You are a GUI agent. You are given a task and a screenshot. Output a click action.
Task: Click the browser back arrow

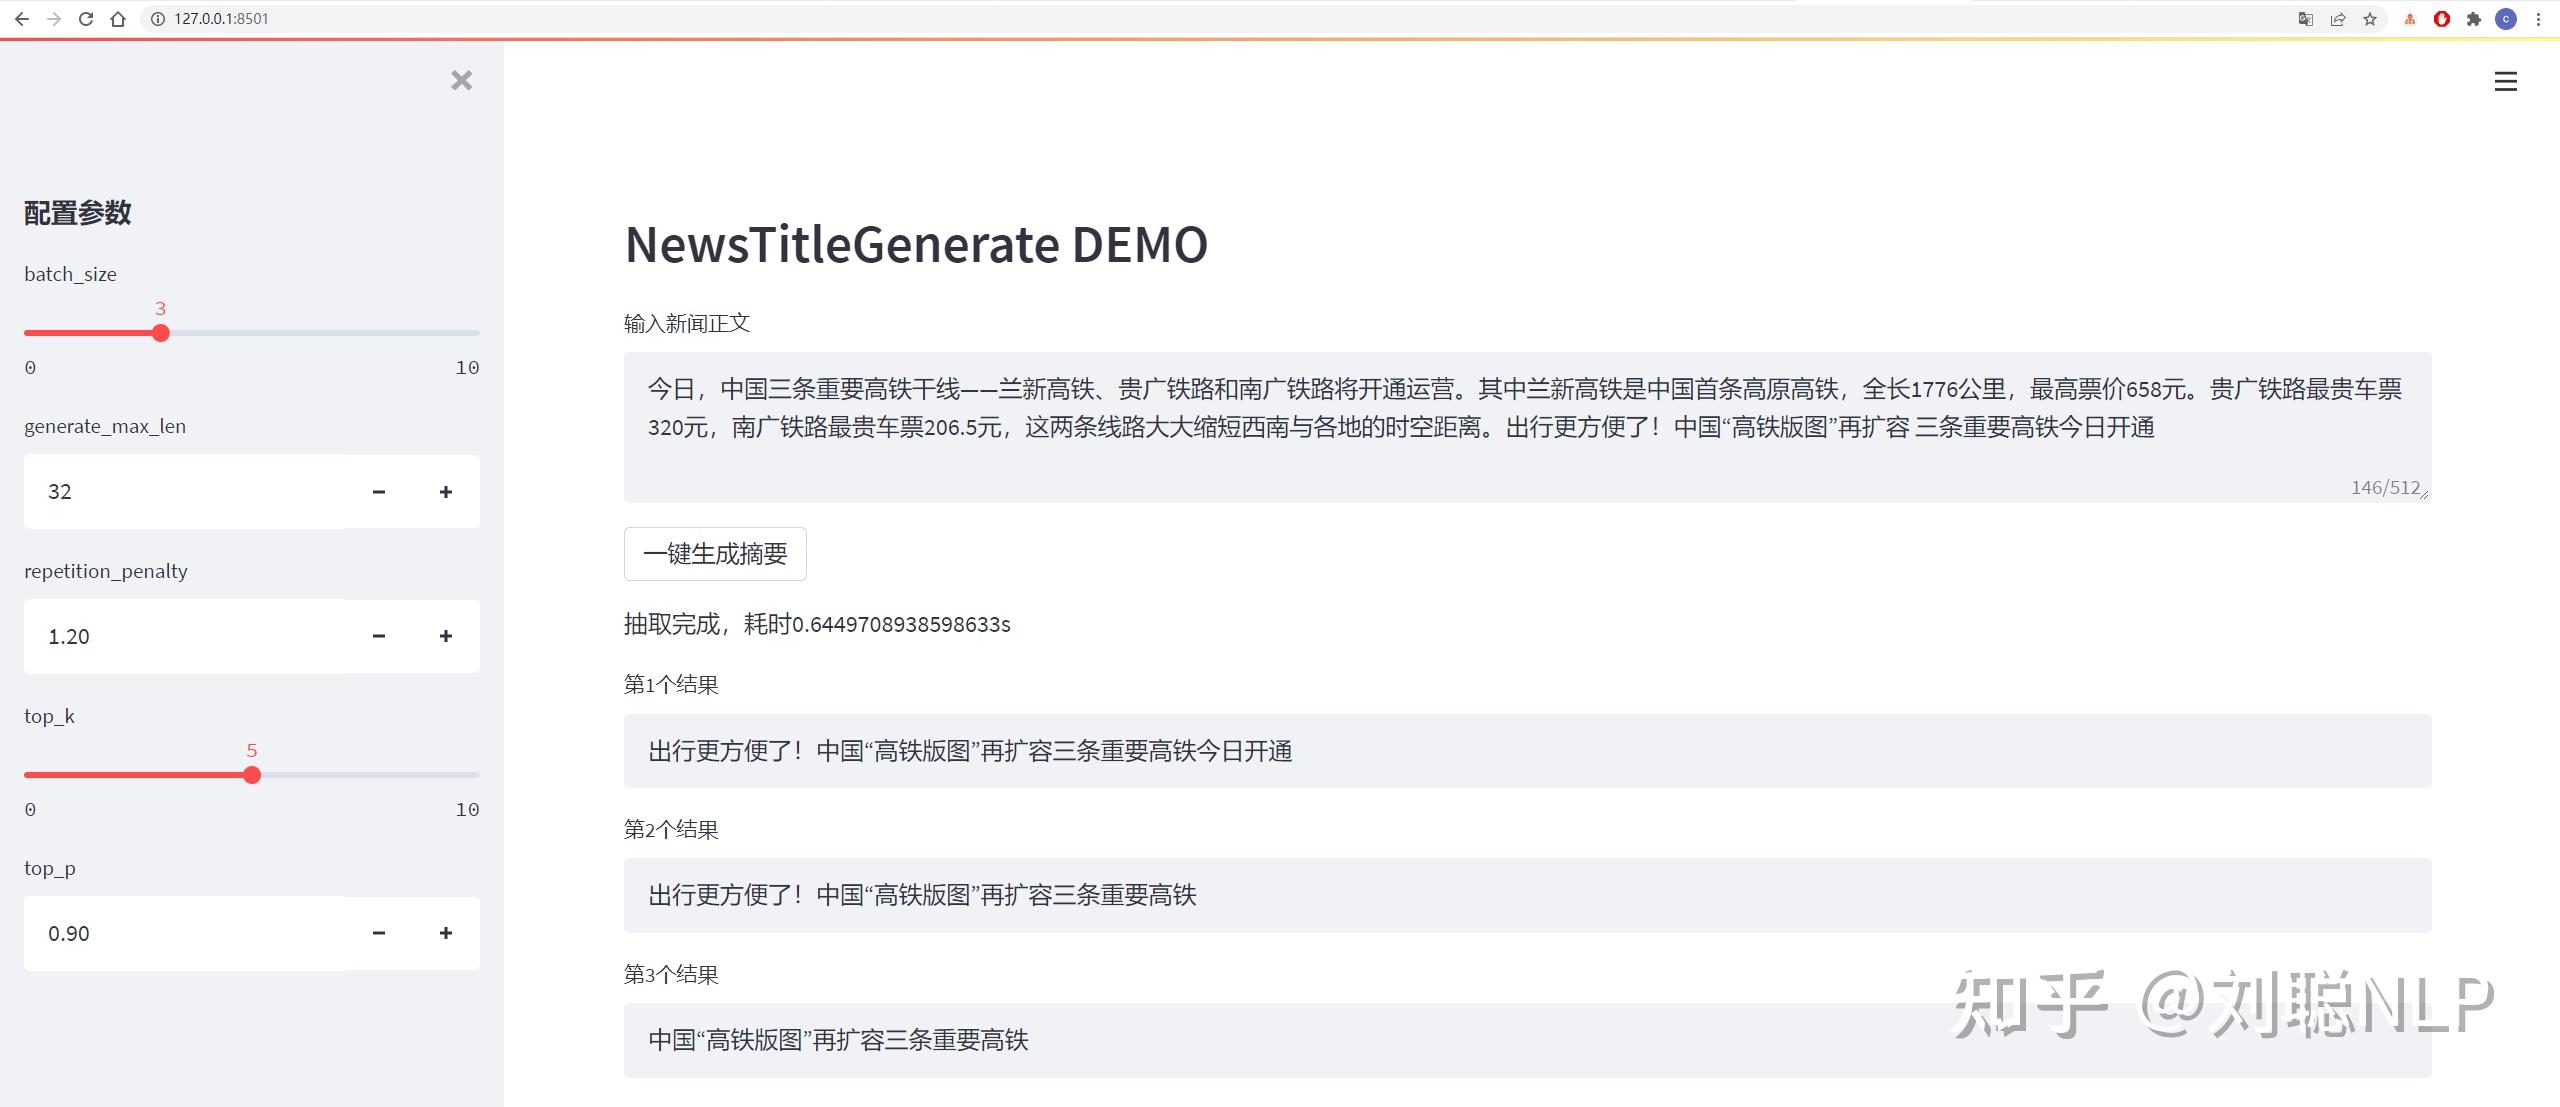click(x=22, y=18)
